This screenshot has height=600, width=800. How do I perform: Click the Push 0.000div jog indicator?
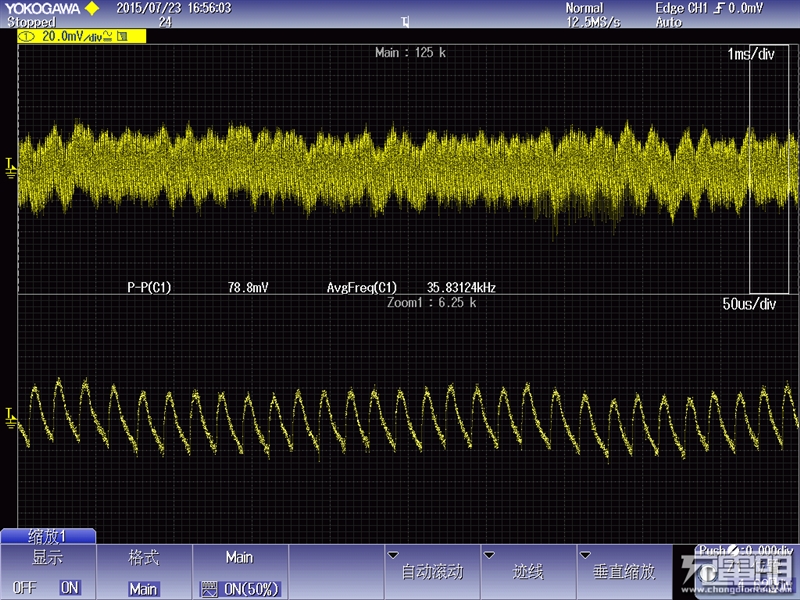coord(746,551)
